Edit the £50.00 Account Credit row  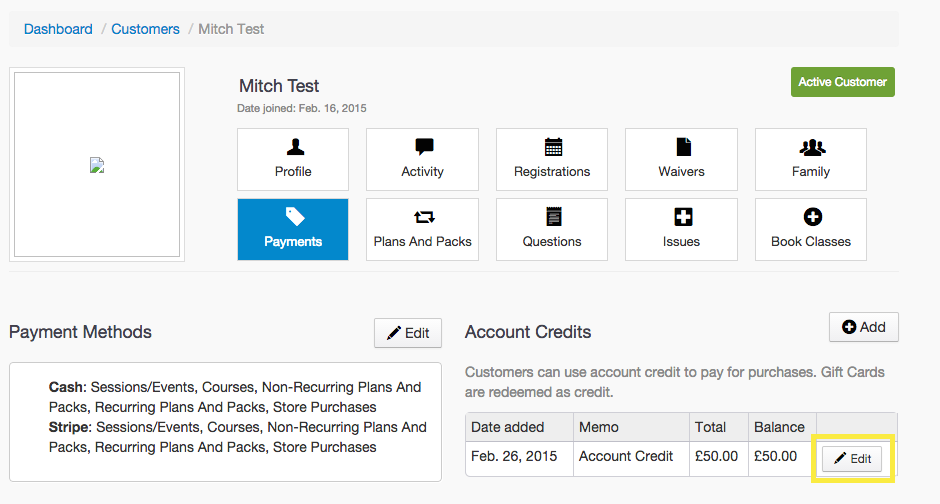tap(852, 458)
